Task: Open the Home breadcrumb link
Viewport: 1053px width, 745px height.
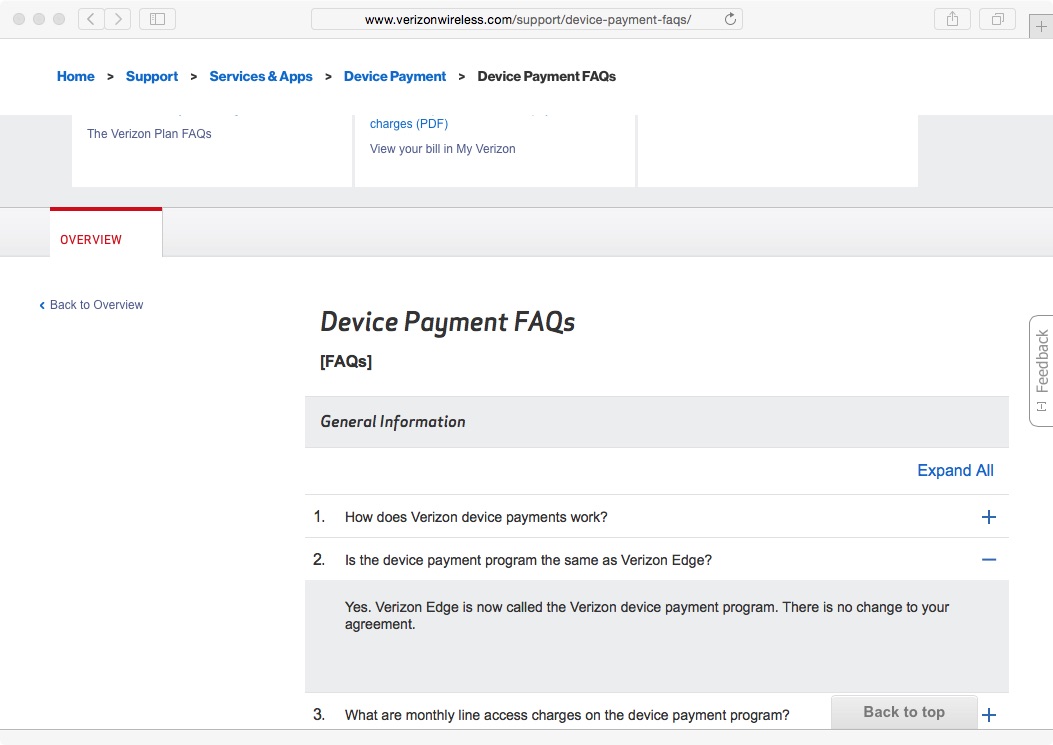Action: coord(76,77)
